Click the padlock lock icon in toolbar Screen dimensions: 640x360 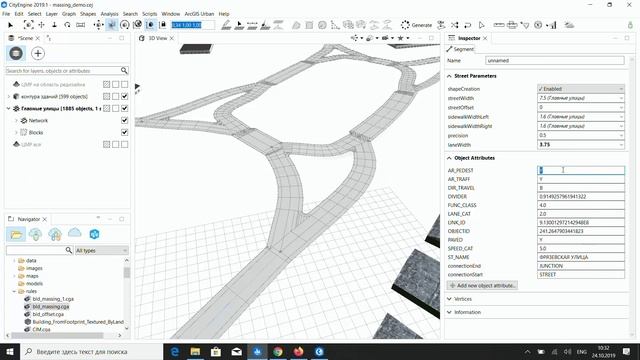point(163,25)
